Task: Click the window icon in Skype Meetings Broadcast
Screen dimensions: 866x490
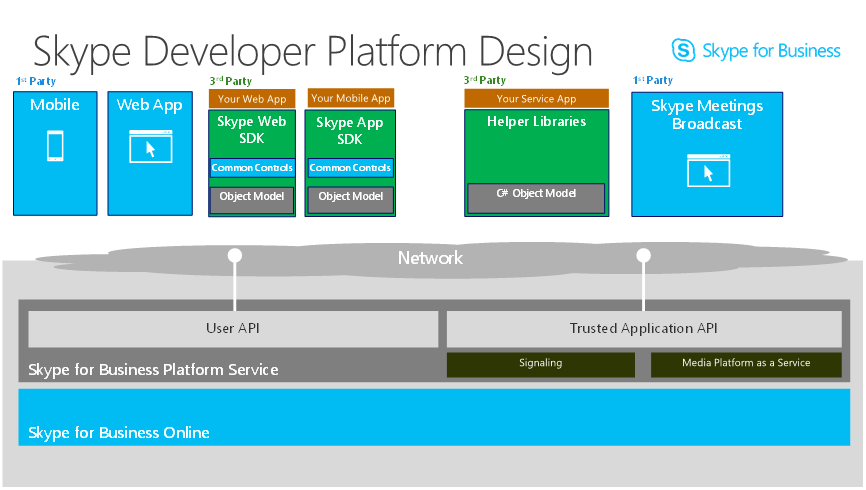Action: point(709,171)
